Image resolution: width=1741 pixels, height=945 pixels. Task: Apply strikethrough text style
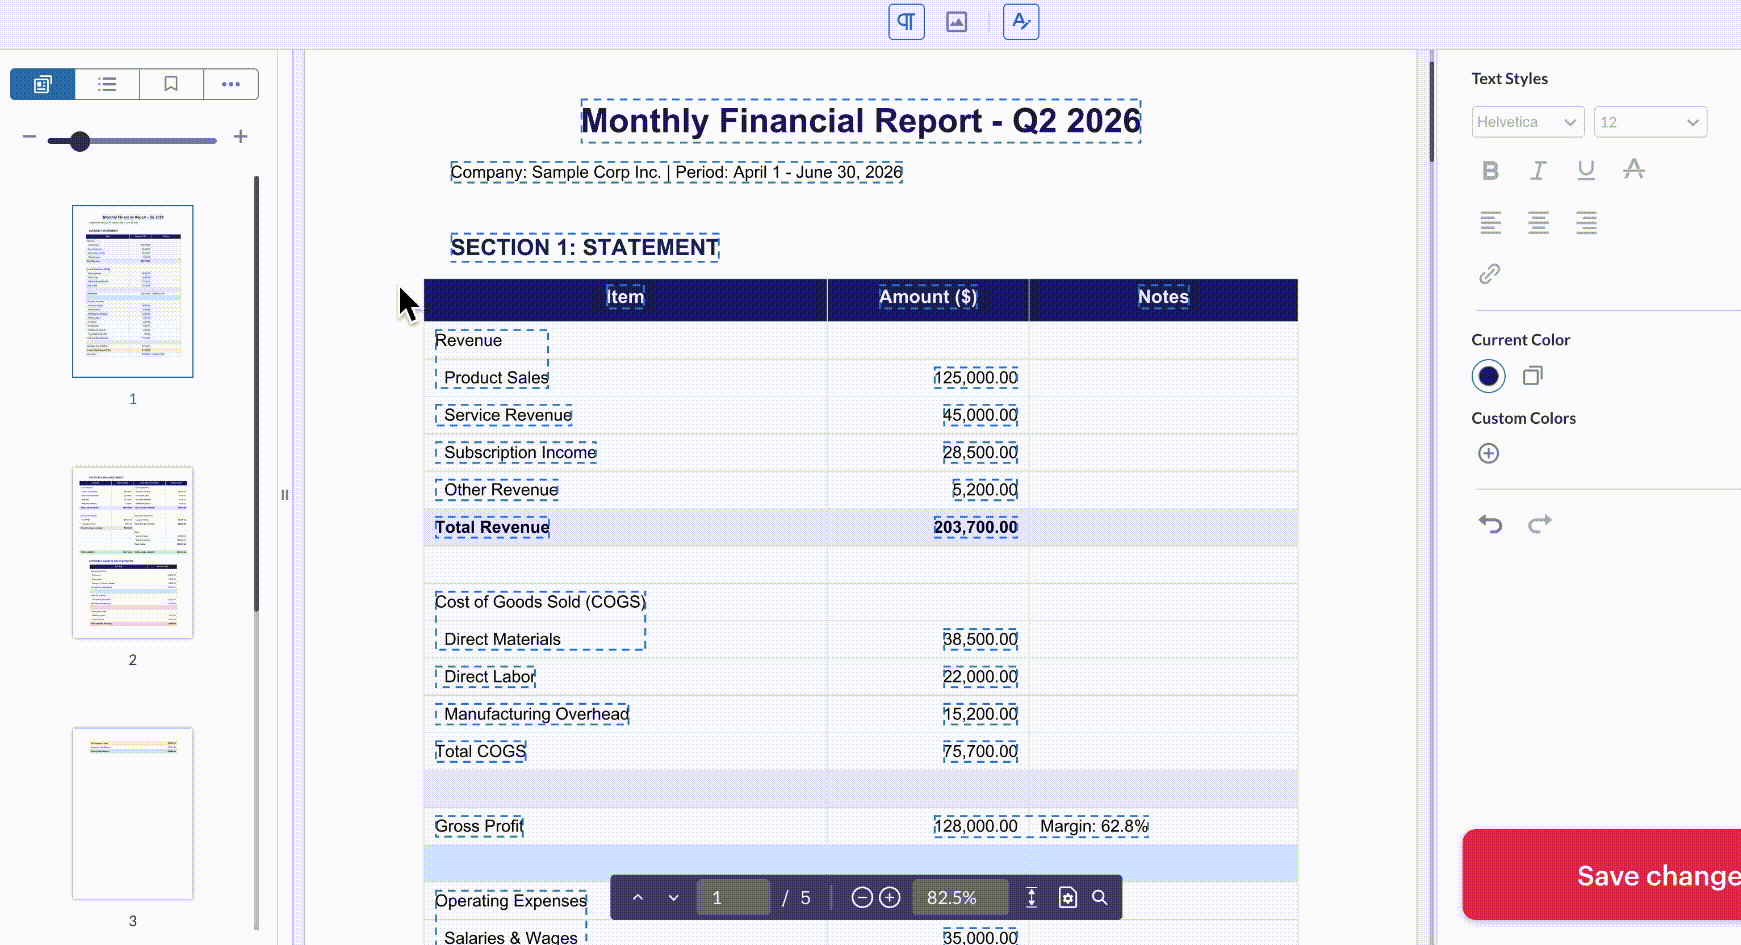[x=1634, y=169]
